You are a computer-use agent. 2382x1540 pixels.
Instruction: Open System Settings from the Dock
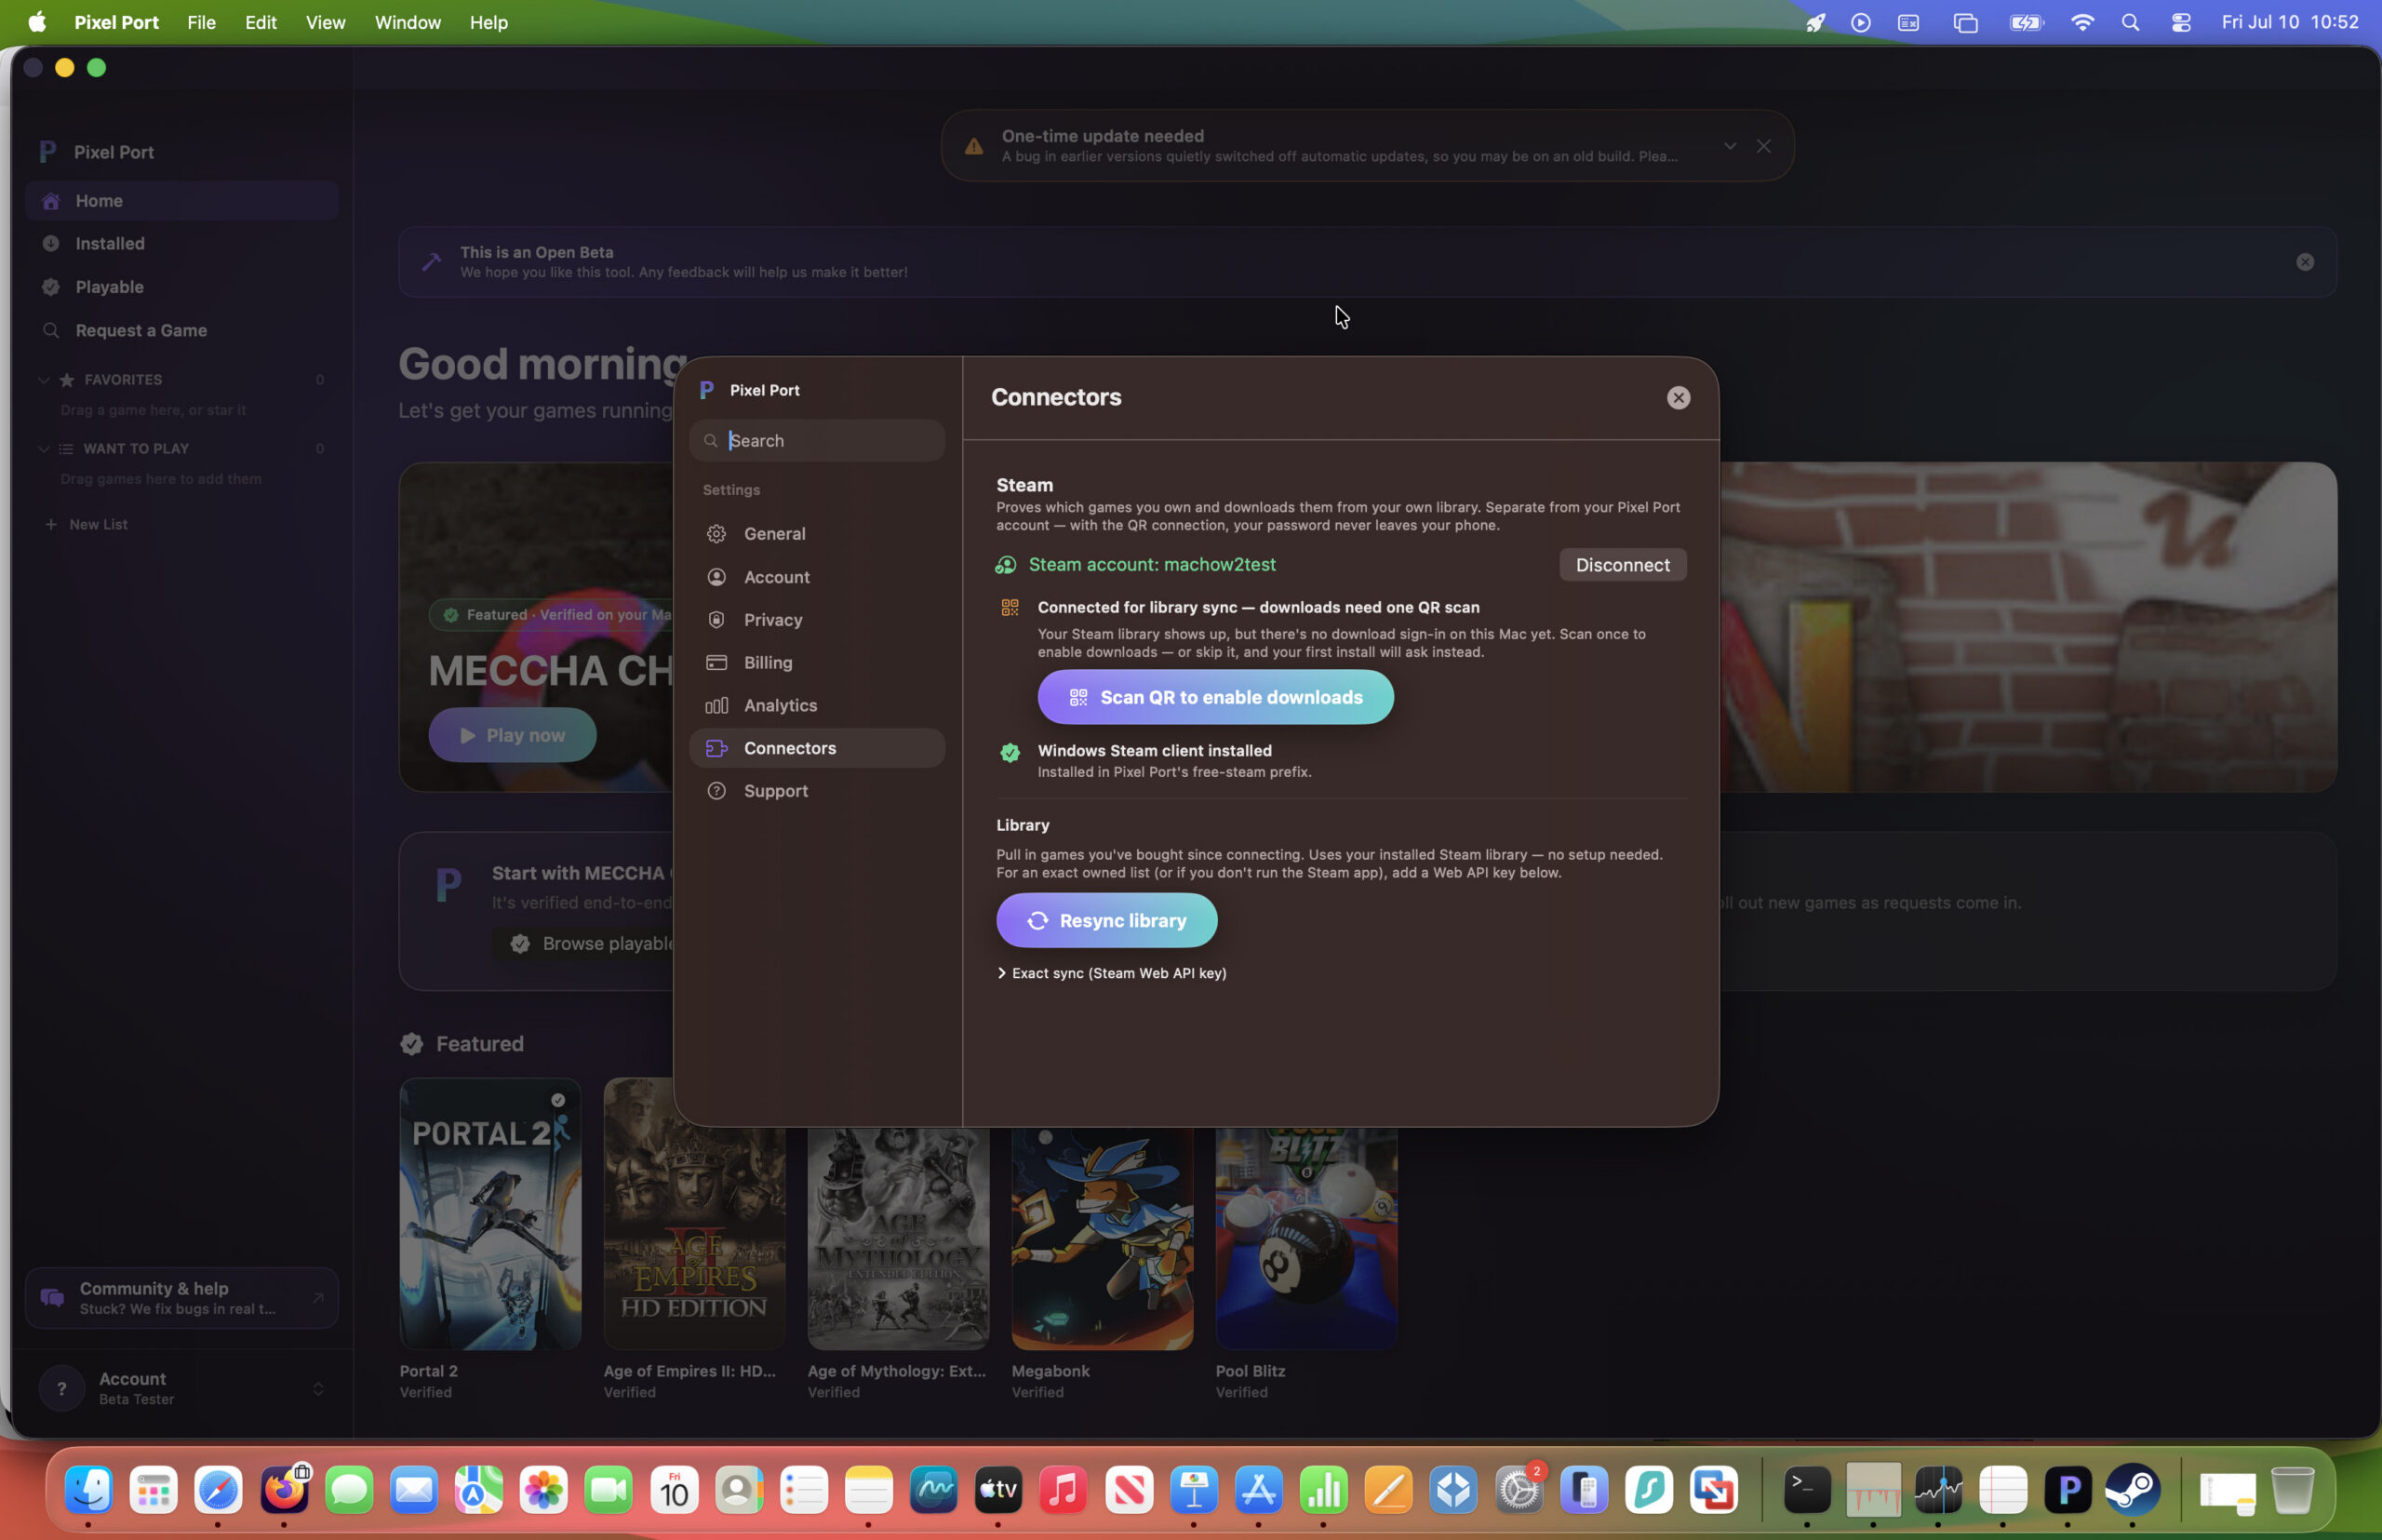point(1519,1490)
